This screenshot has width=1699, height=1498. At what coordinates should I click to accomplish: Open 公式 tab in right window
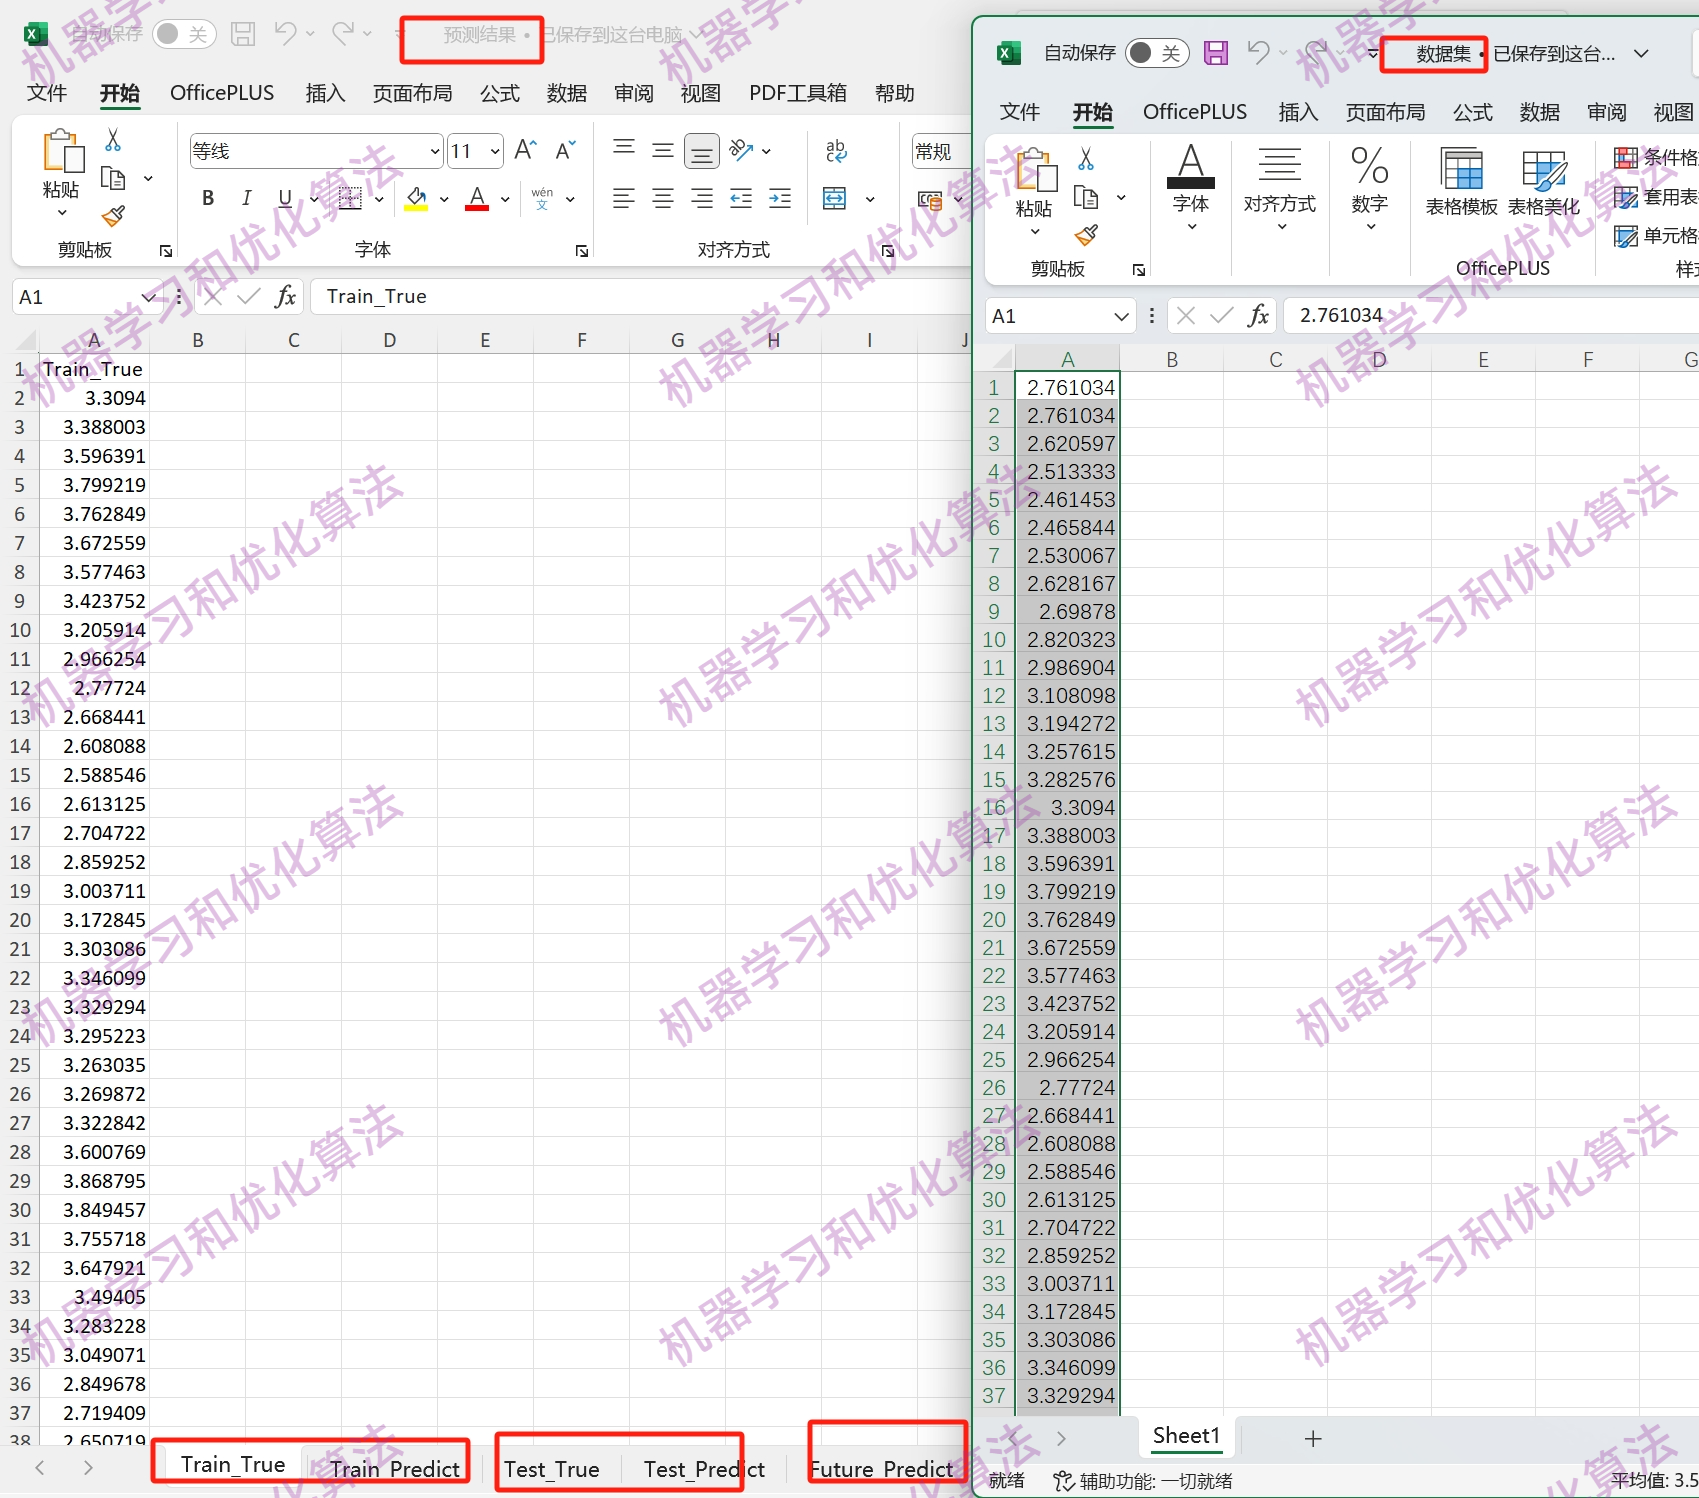tap(1472, 112)
